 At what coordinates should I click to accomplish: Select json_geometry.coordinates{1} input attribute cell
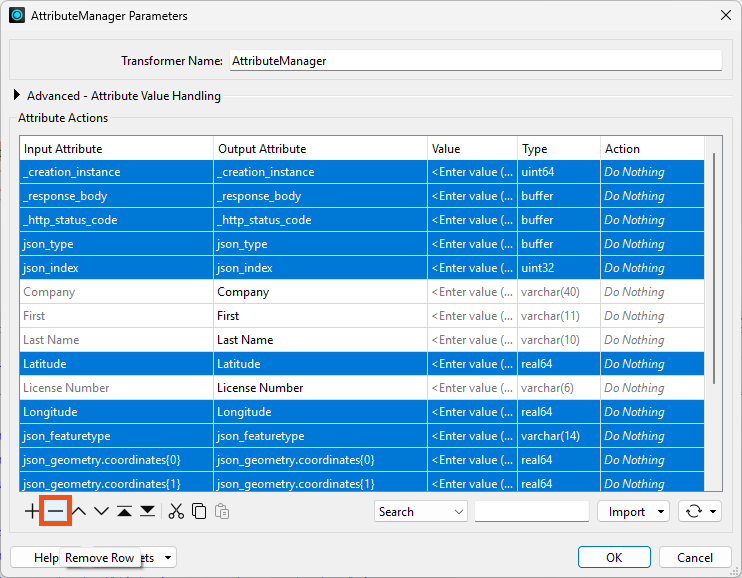pyautogui.click(x=116, y=482)
